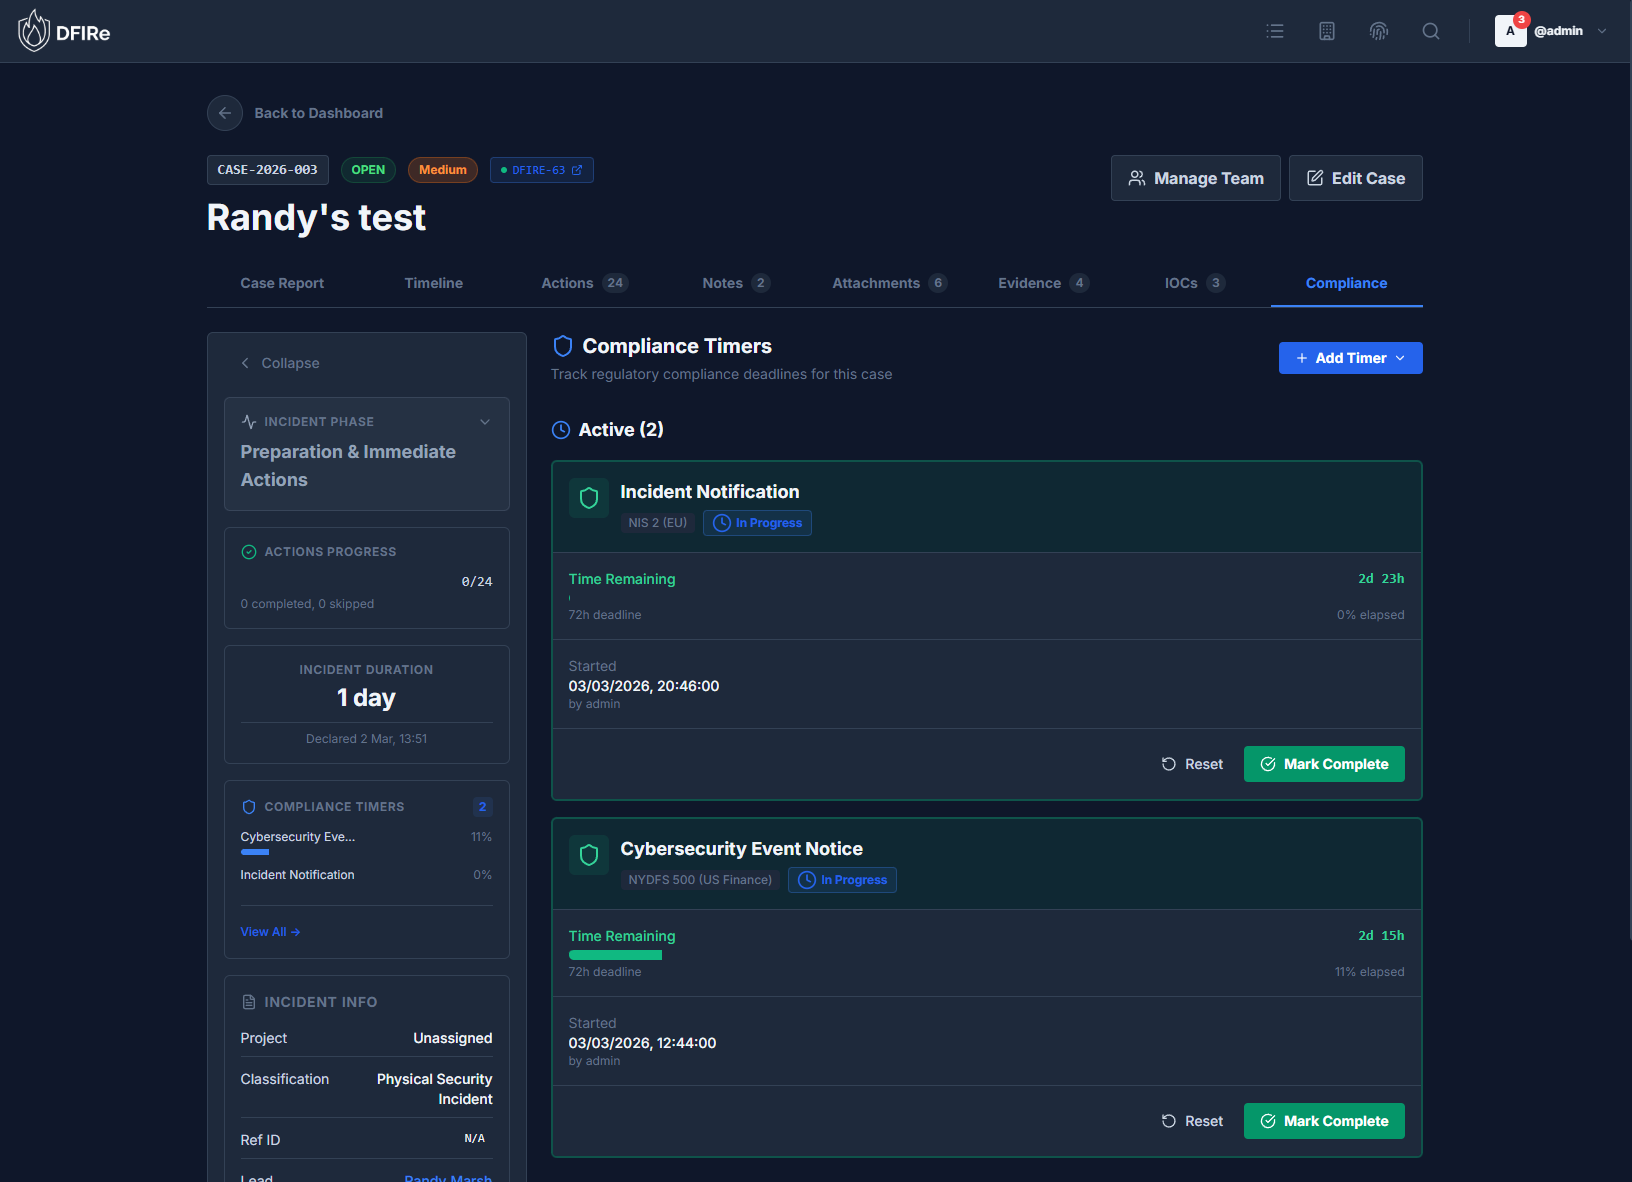
Task: Open the search icon
Action: (1430, 31)
